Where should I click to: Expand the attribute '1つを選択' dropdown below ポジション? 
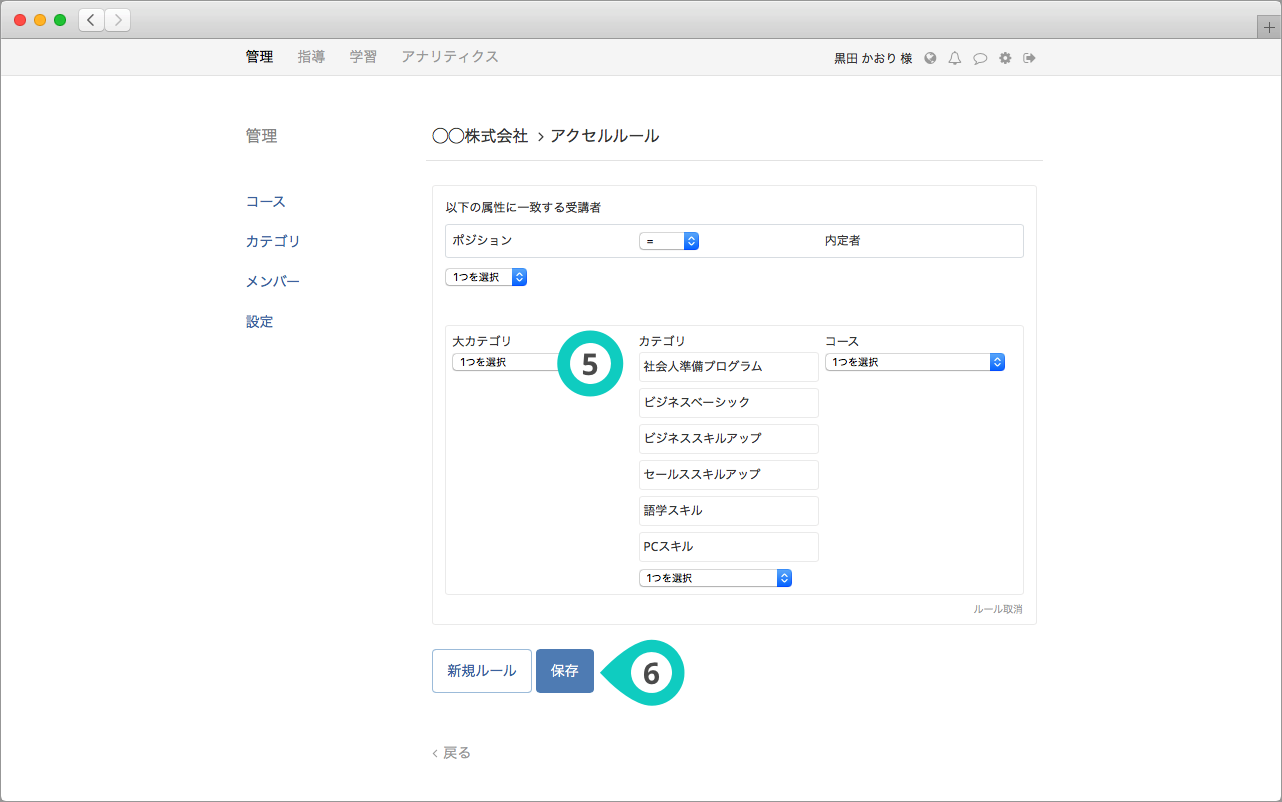(x=486, y=277)
